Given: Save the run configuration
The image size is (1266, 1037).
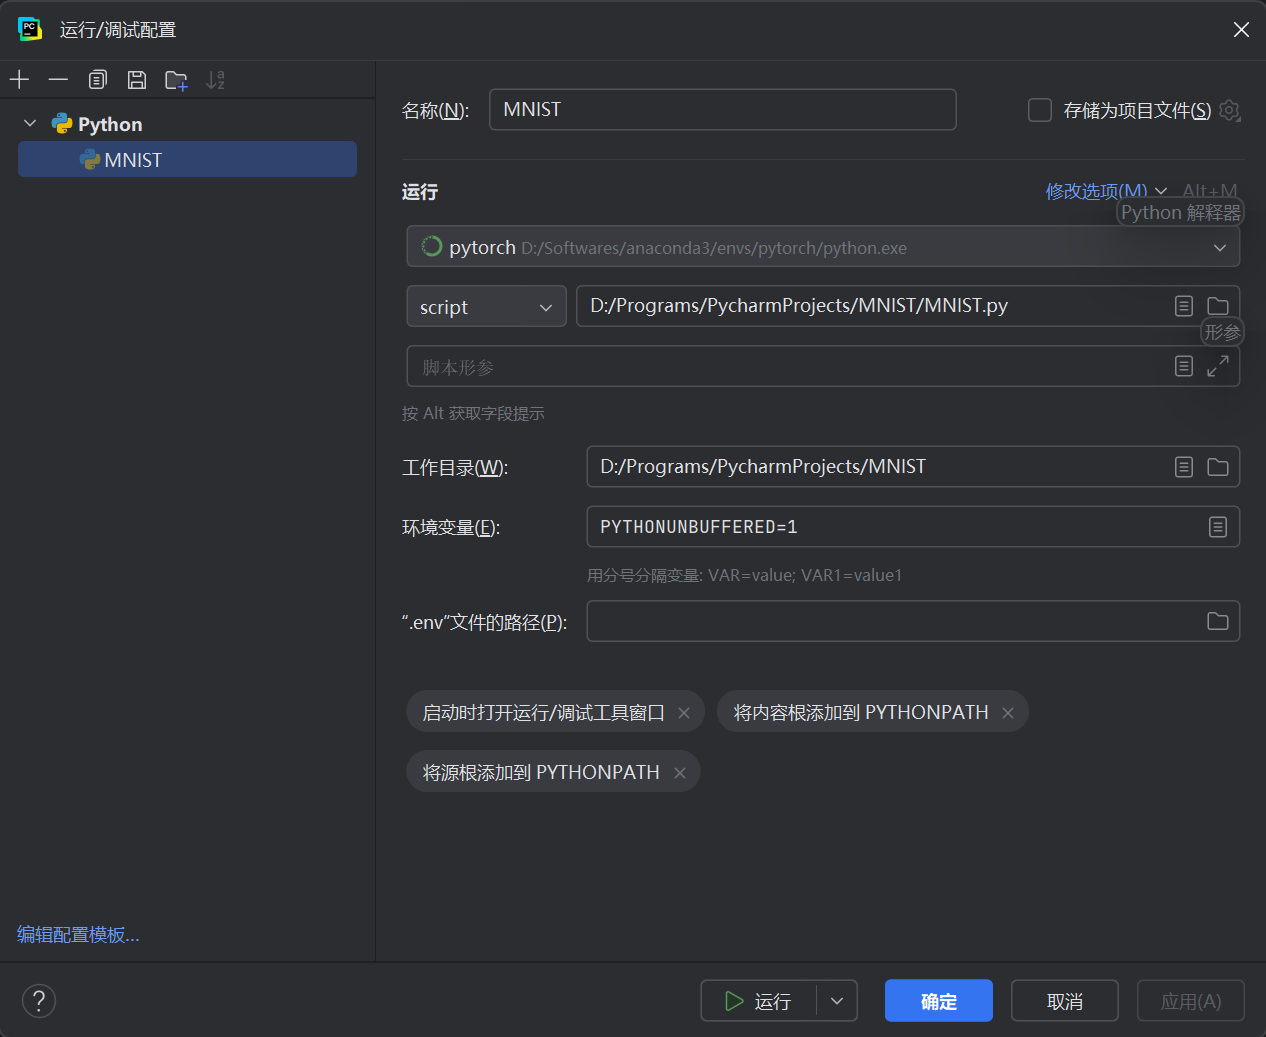Looking at the screenshot, I should pyautogui.click(x=137, y=79).
